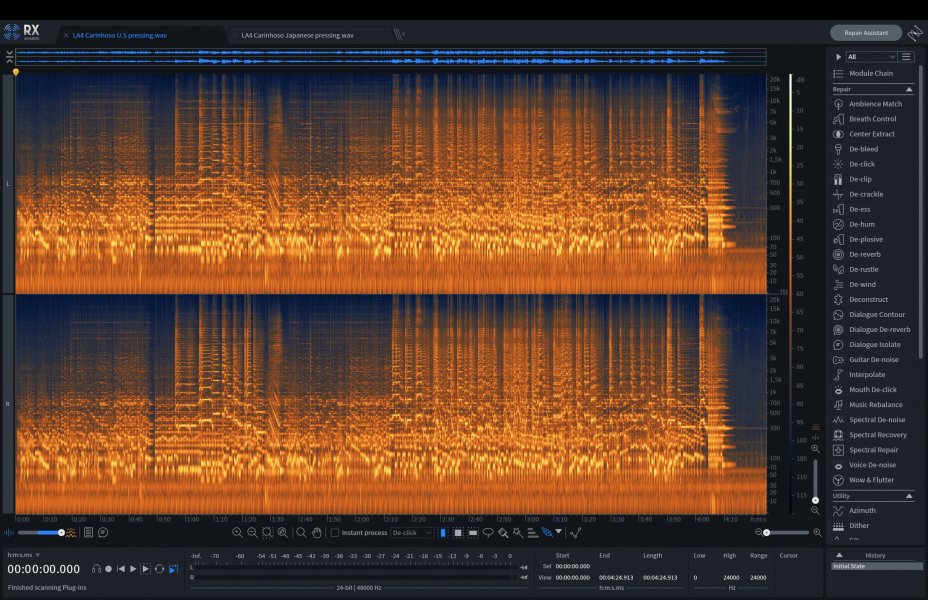Screen dimensions: 928x600
Task: Open the Center Extract module
Action: coord(871,134)
